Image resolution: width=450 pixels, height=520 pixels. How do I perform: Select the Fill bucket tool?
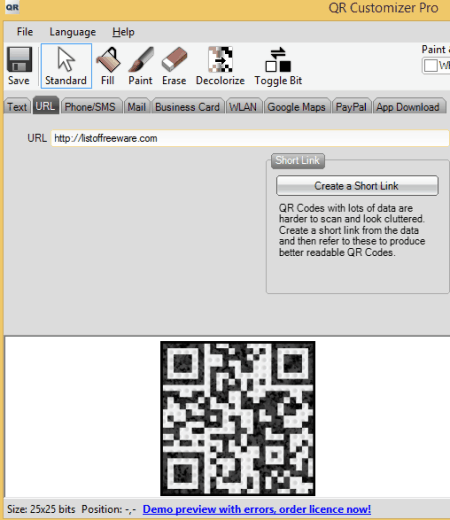[x=108, y=66]
